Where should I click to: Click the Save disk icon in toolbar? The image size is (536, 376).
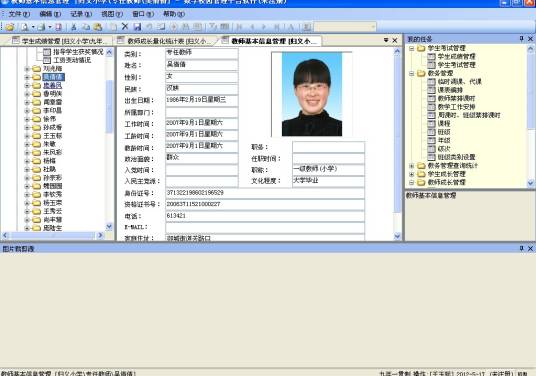137,27
